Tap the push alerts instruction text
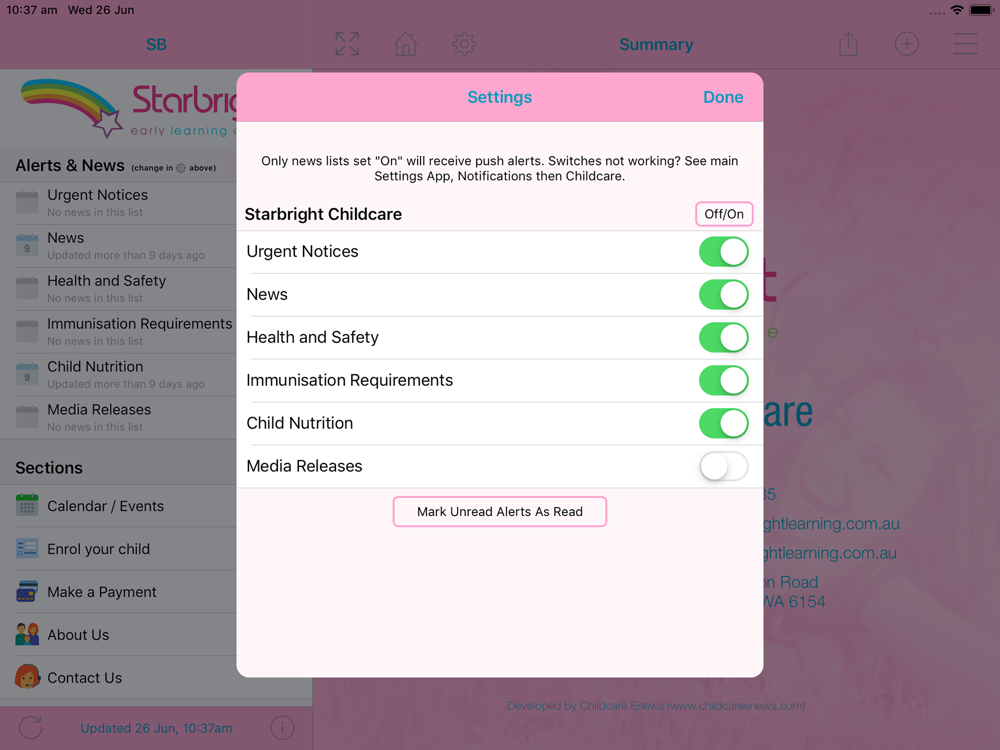Viewport: 1000px width, 750px height. (499, 168)
